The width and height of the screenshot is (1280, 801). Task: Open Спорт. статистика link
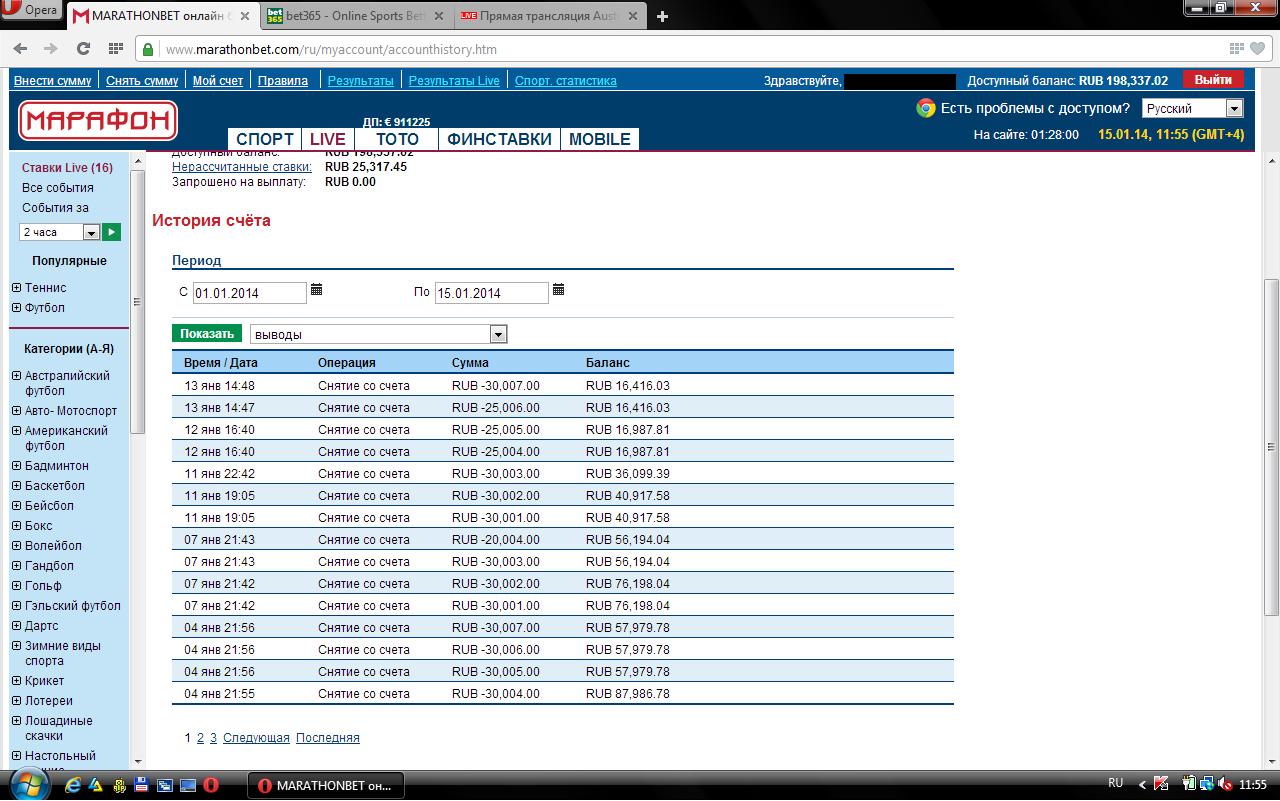tap(566, 81)
